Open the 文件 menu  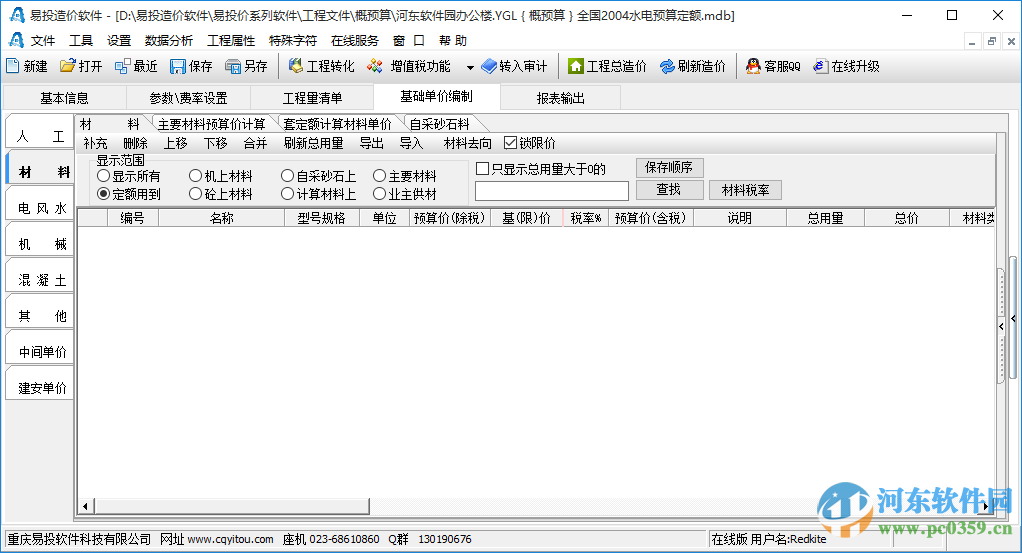[x=43, y=40]
